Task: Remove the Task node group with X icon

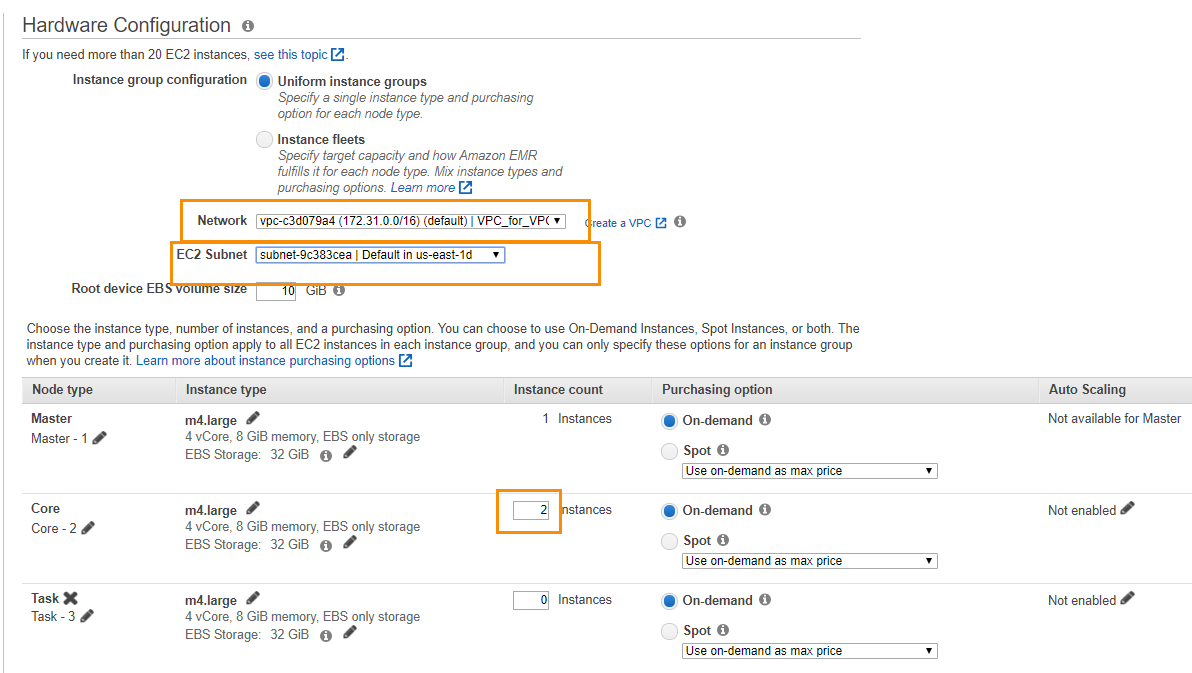Action: (71, 598)
